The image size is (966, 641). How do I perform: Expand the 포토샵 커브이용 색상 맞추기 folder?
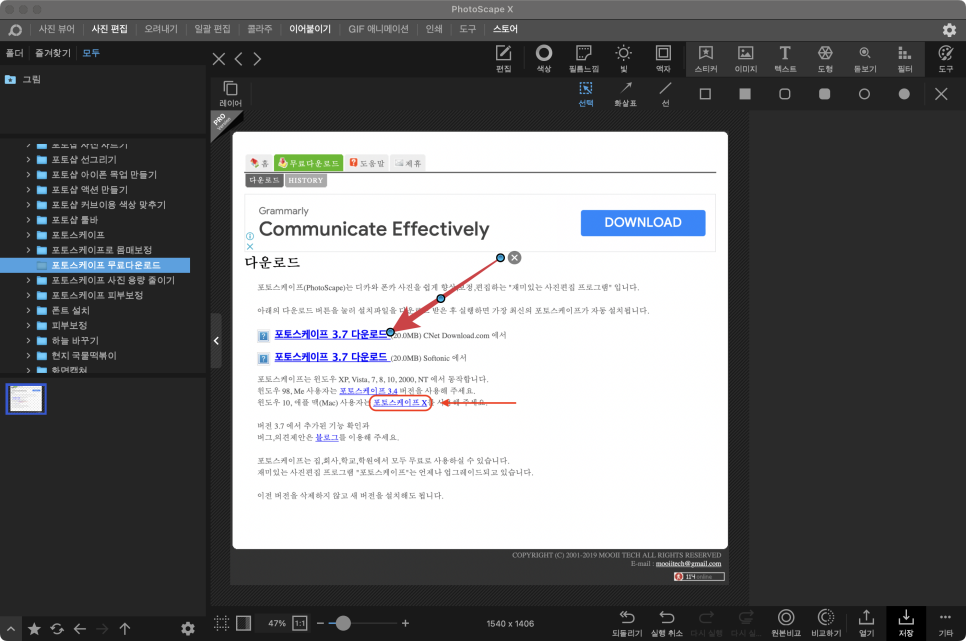28,205
